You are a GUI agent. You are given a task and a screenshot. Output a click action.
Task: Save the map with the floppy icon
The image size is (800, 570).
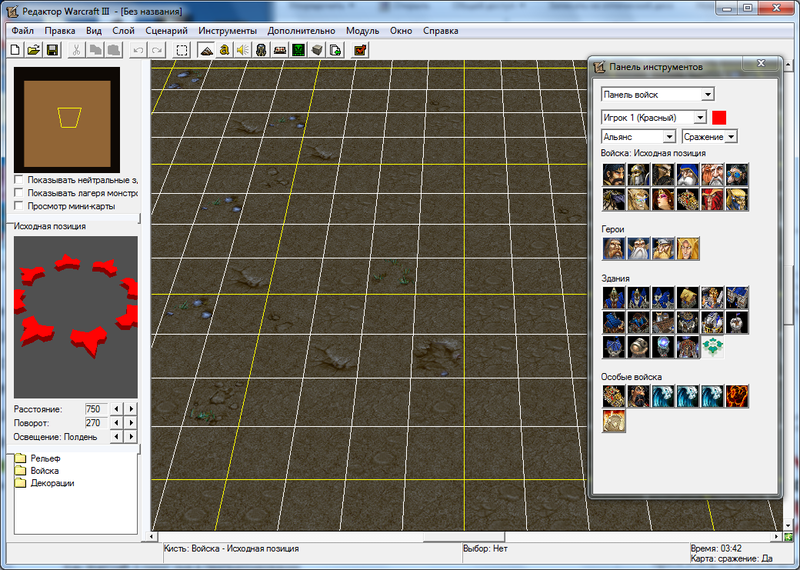tap(52, 50)
